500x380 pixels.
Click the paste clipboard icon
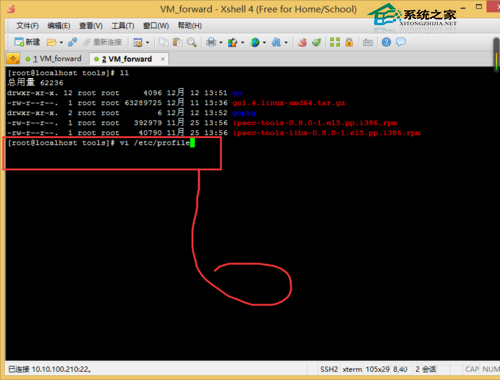(x=178, y=42)
